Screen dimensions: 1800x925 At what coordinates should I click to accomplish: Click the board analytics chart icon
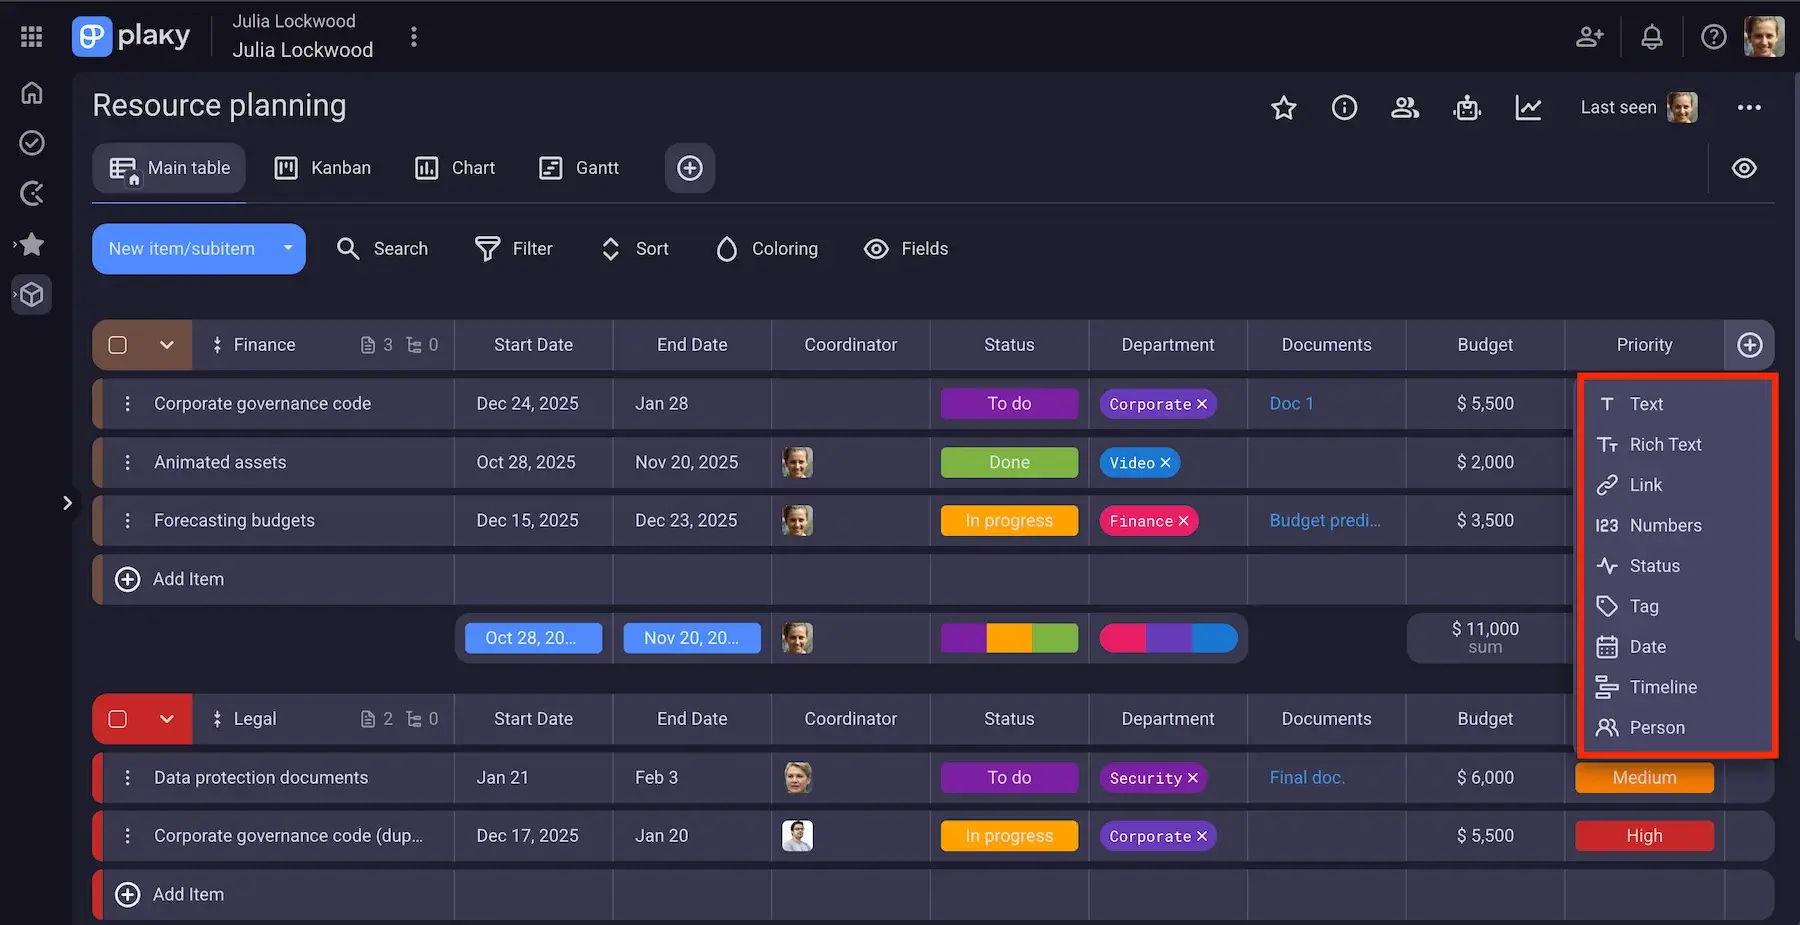[x=1529, y=107]
